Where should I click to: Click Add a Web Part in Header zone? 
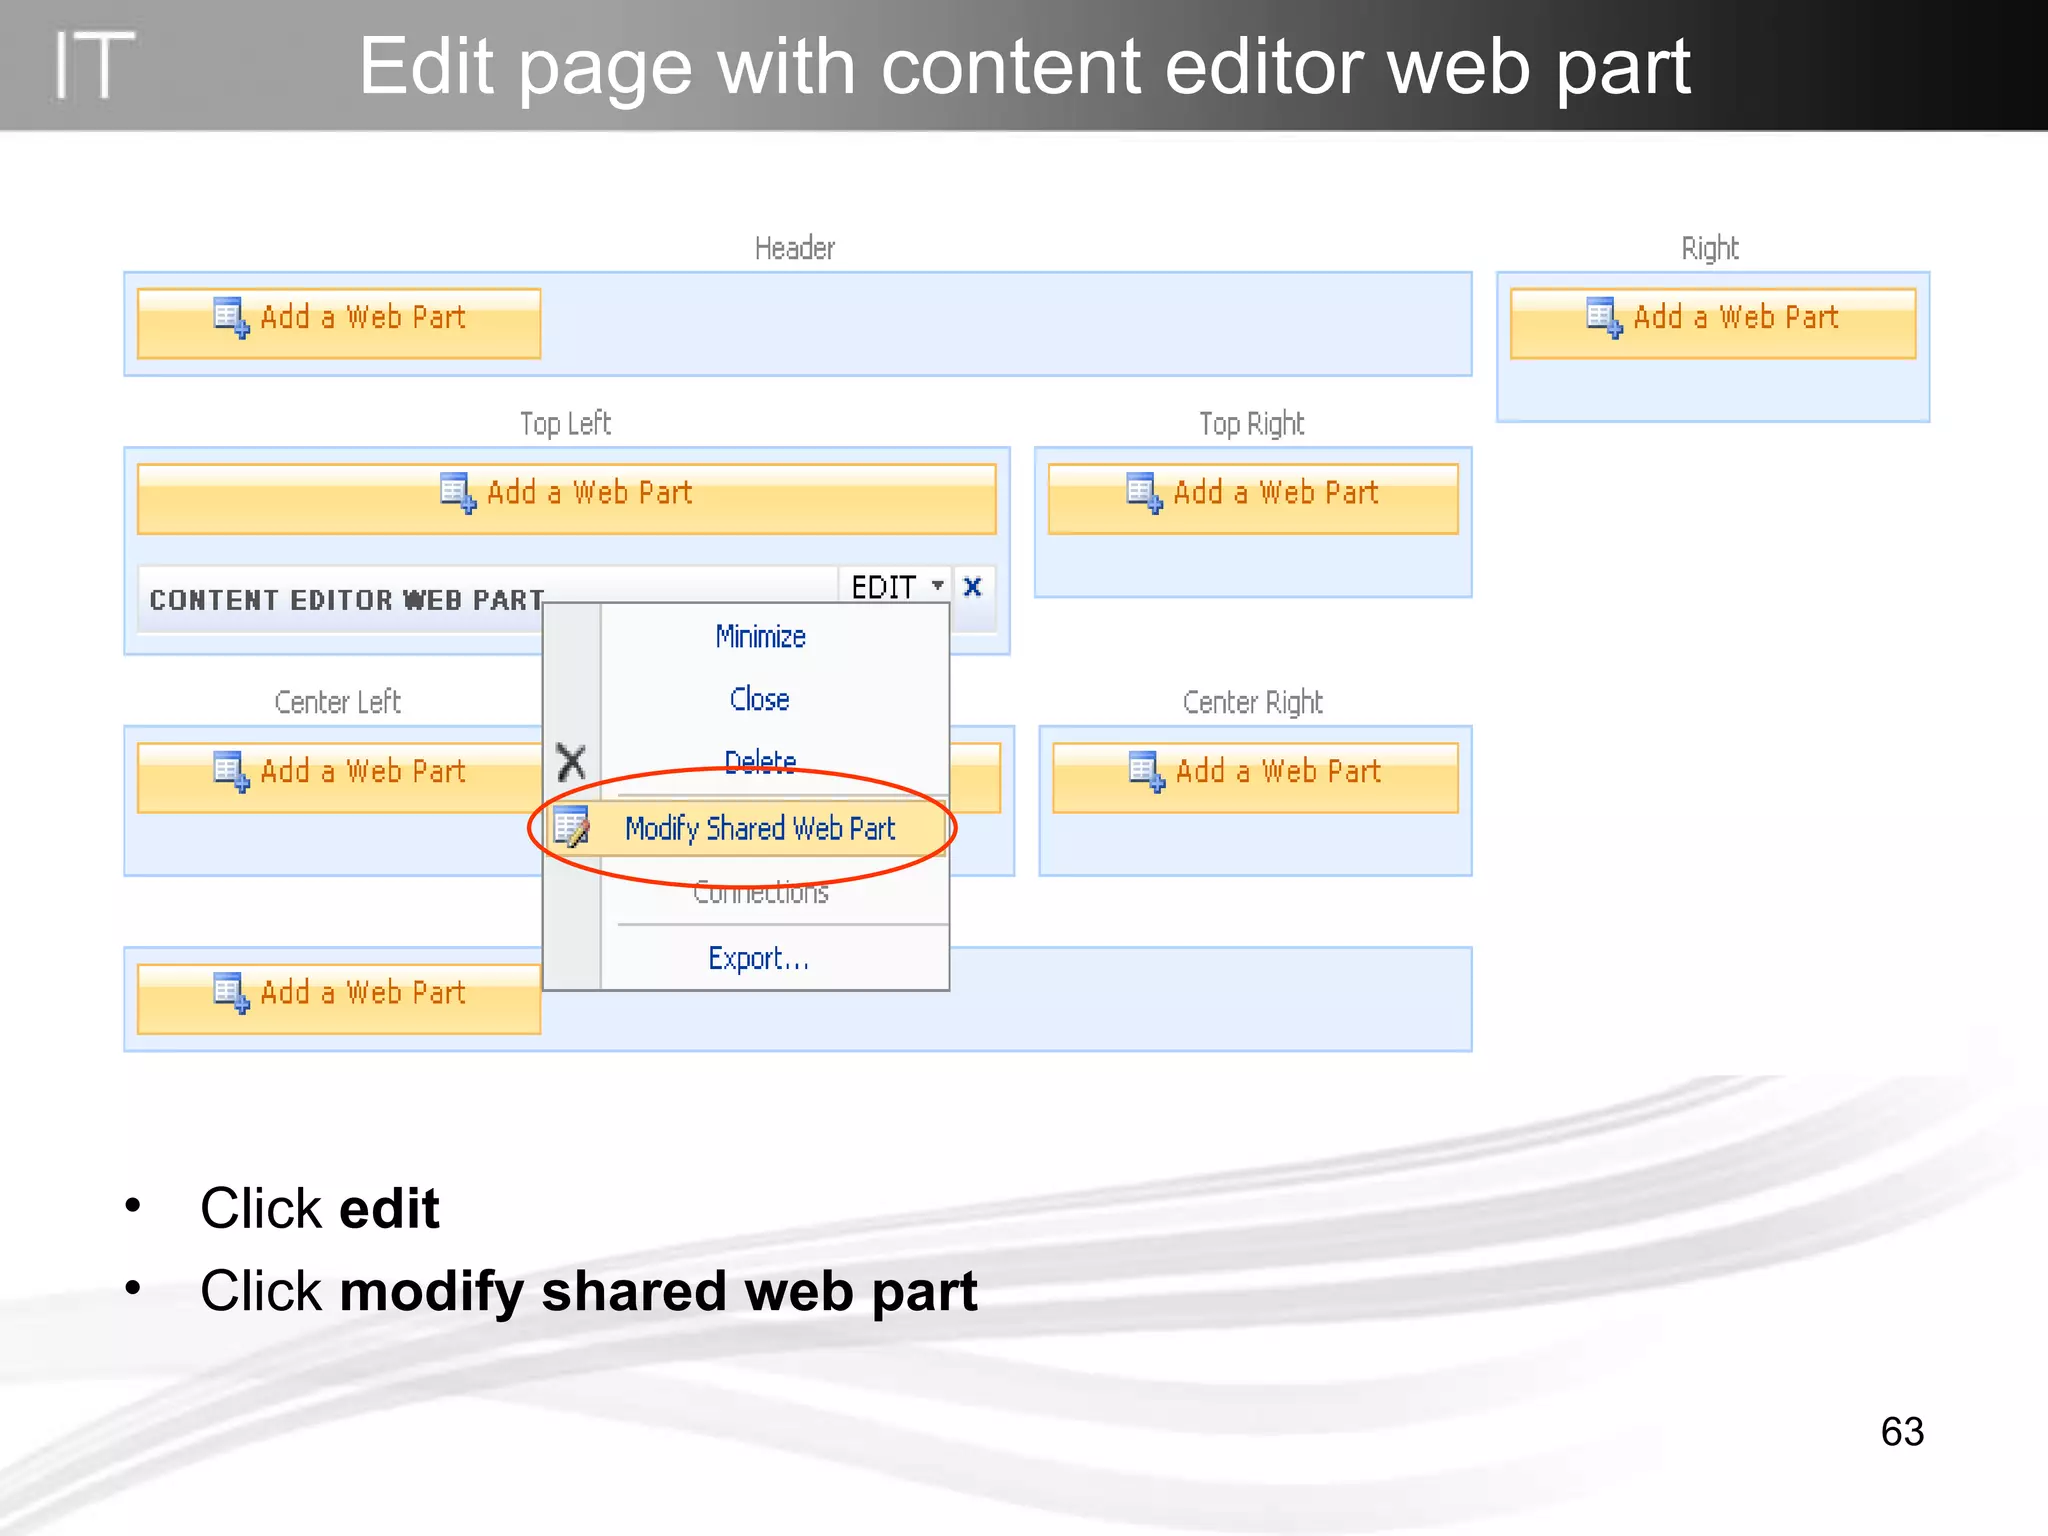(339, 323)
